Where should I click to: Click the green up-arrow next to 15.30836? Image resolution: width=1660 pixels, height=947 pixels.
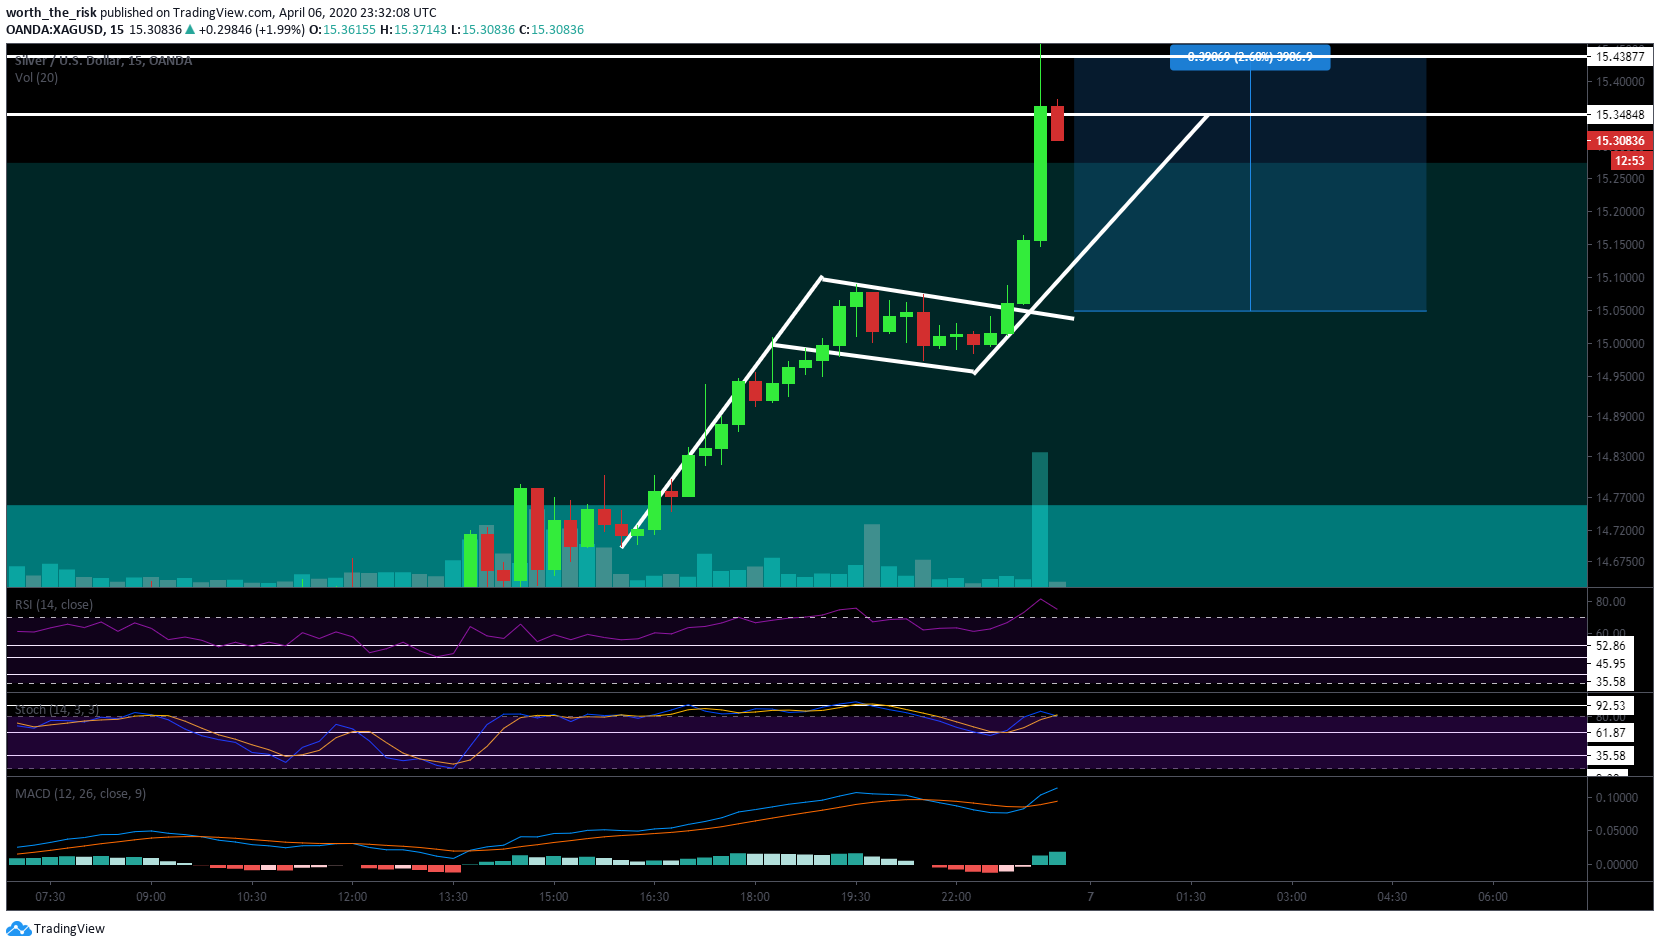[x=190, y=30]
